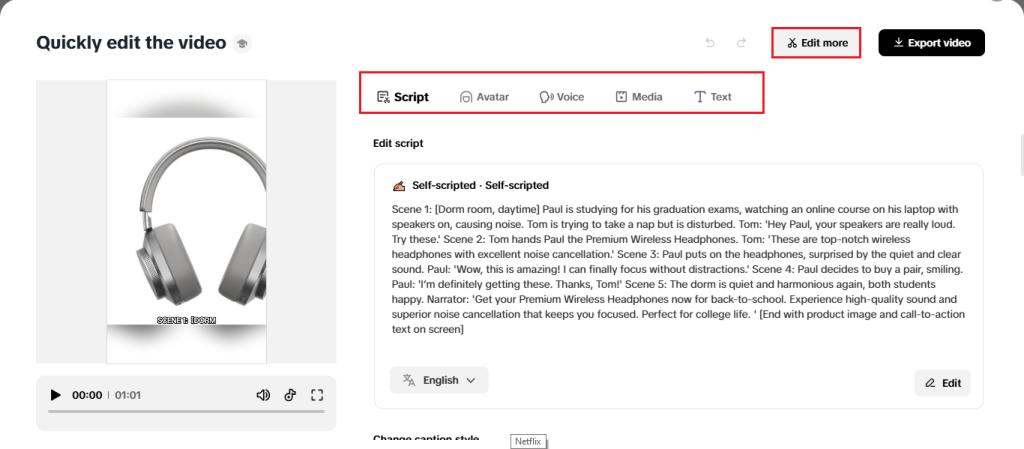Image resolution: width=1024 pixels, height=449 pixels.
Task: Switch to the Voice tab
Action: [561, 97]
